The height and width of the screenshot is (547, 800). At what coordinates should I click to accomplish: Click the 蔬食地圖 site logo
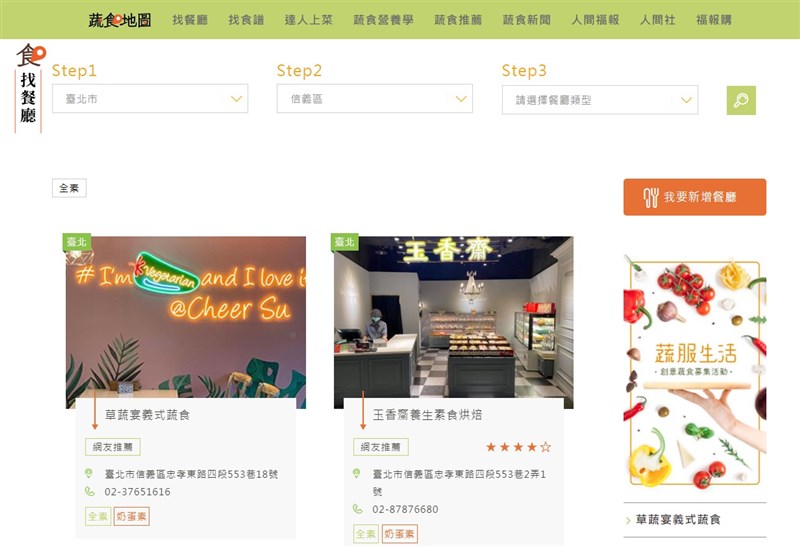coord(120,20)
